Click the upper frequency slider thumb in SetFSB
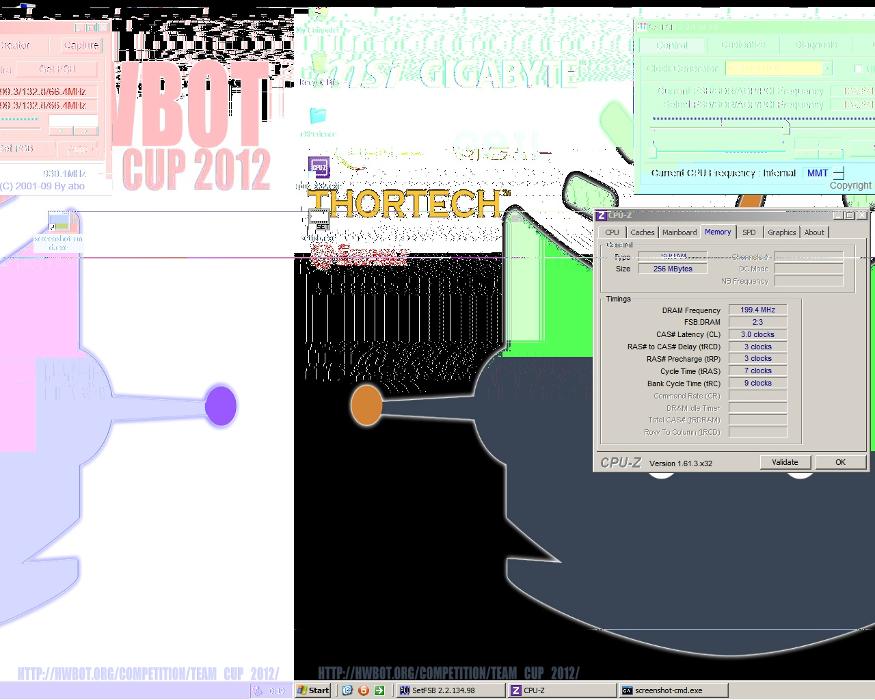The height and width of the screenshot is (700, 875). (786, 128)
